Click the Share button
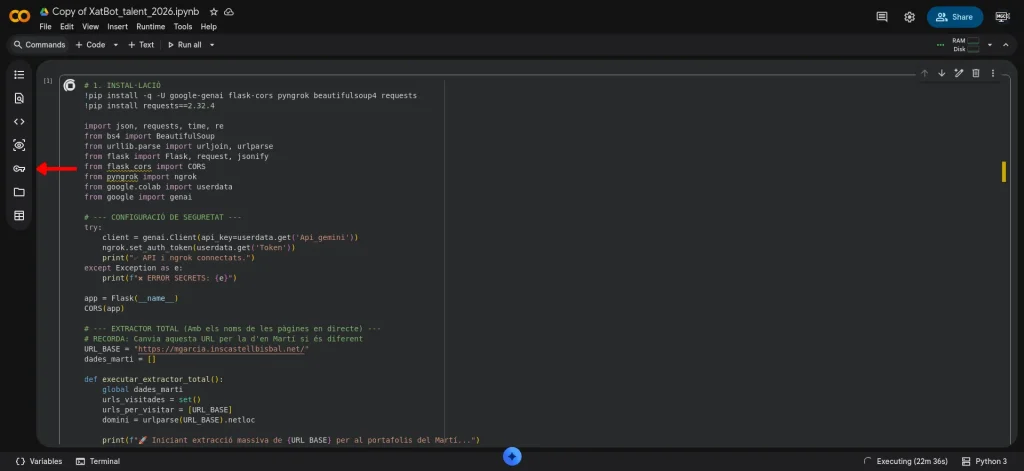Viewport: 1024px width, 471px height. (954, 17)
